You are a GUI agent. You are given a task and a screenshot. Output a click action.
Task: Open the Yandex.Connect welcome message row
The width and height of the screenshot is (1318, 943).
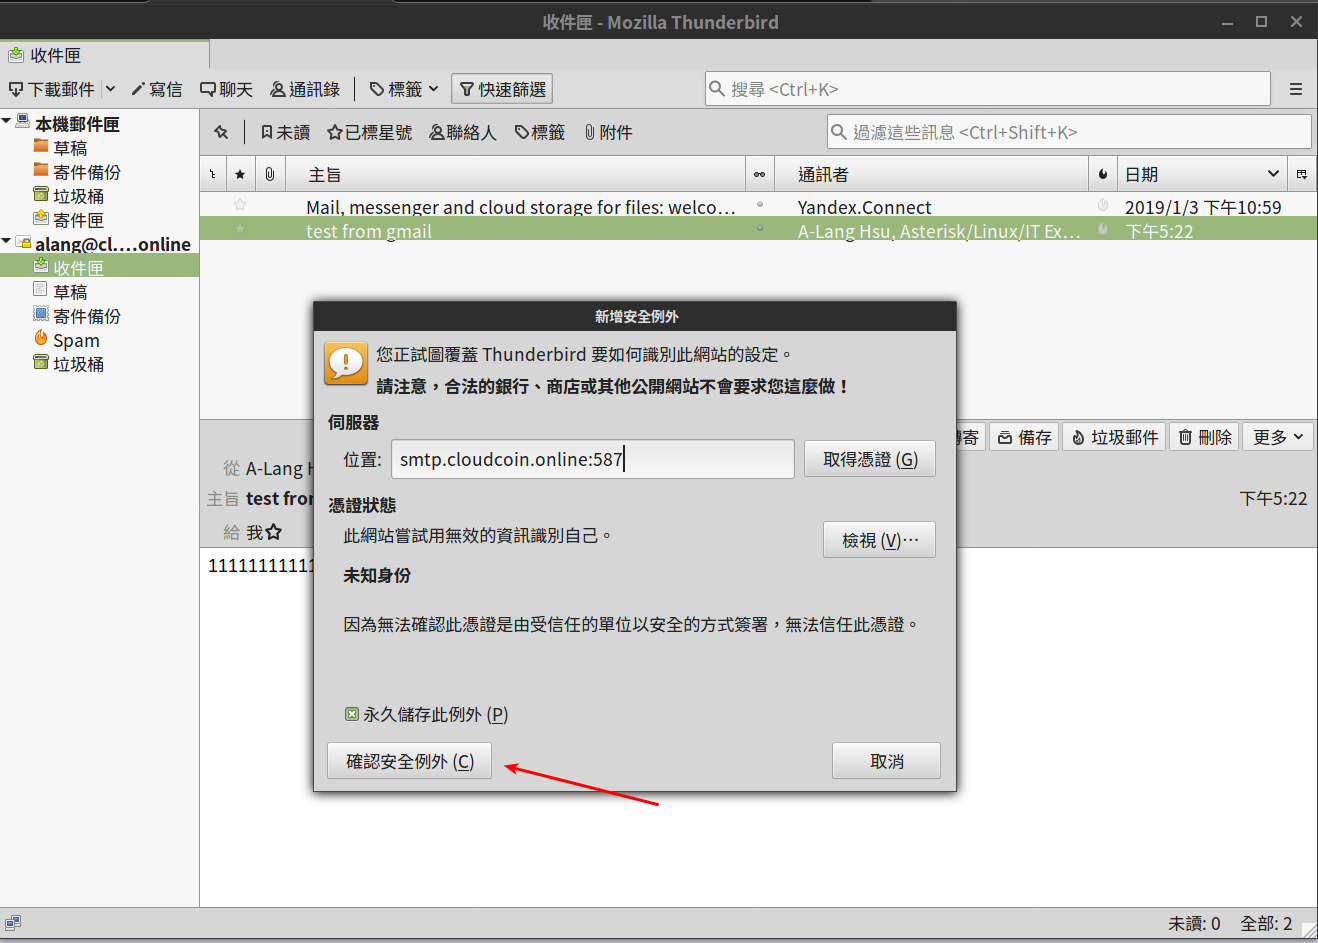pos(758,206)
